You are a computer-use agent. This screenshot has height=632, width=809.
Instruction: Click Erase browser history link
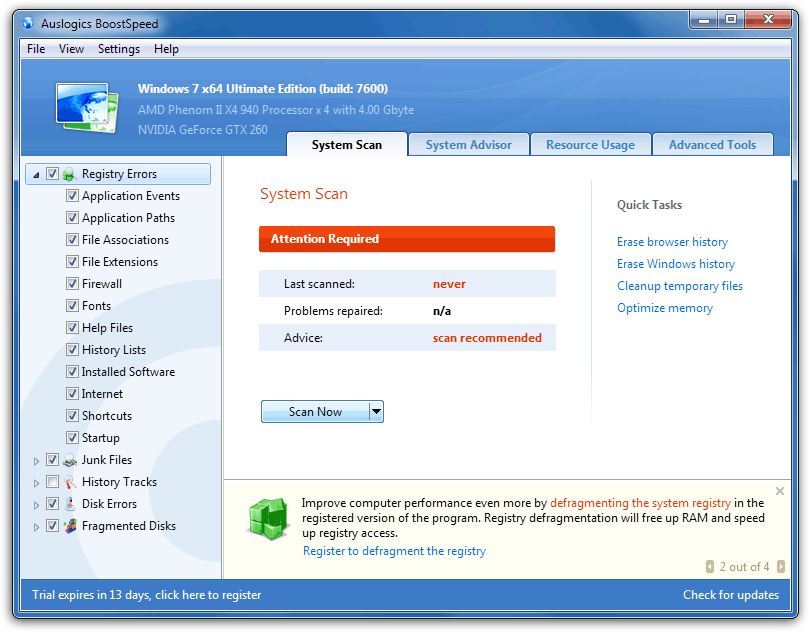672,242
